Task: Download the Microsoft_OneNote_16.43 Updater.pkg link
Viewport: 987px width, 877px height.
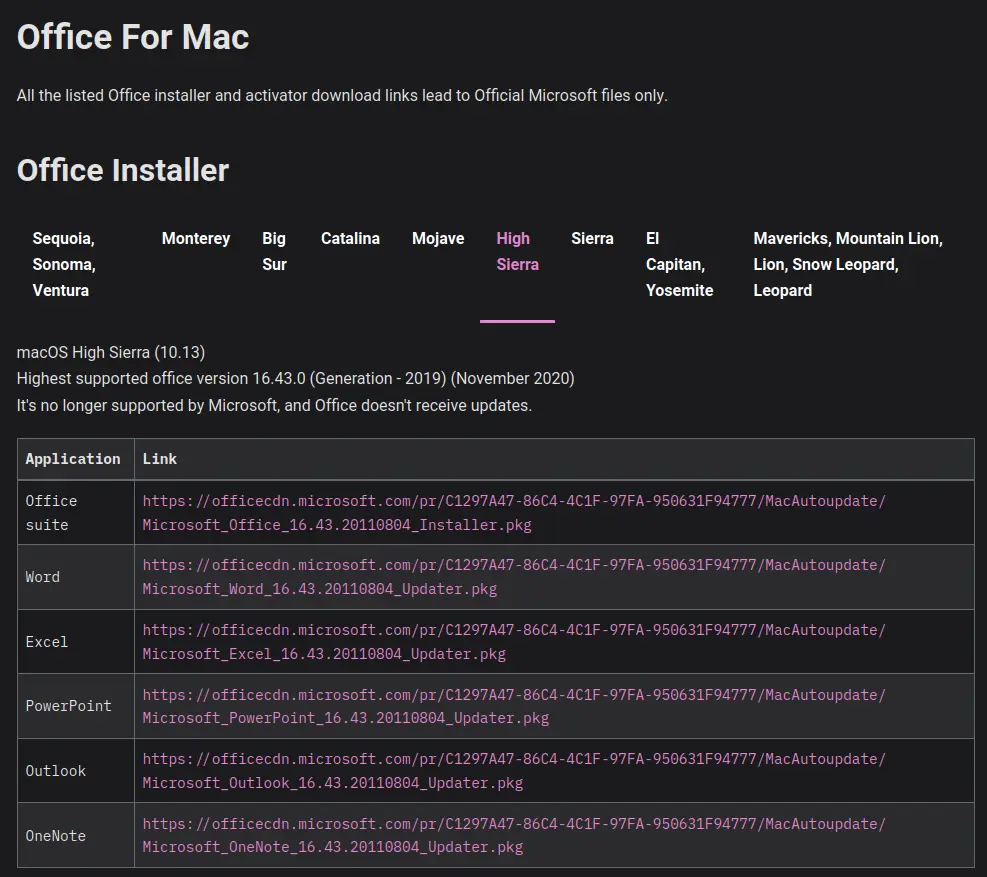Action: [x=514, y=835]
